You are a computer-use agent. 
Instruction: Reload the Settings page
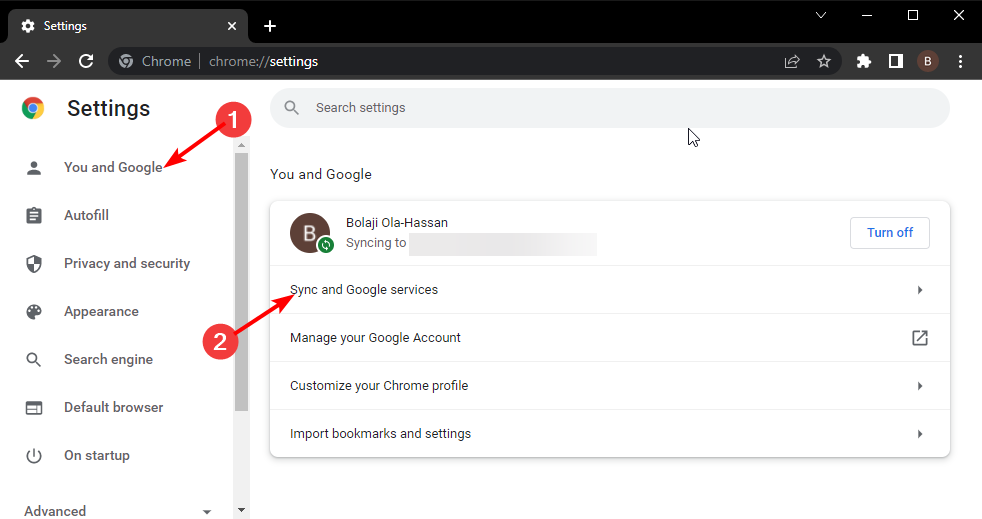coord(86,61)
